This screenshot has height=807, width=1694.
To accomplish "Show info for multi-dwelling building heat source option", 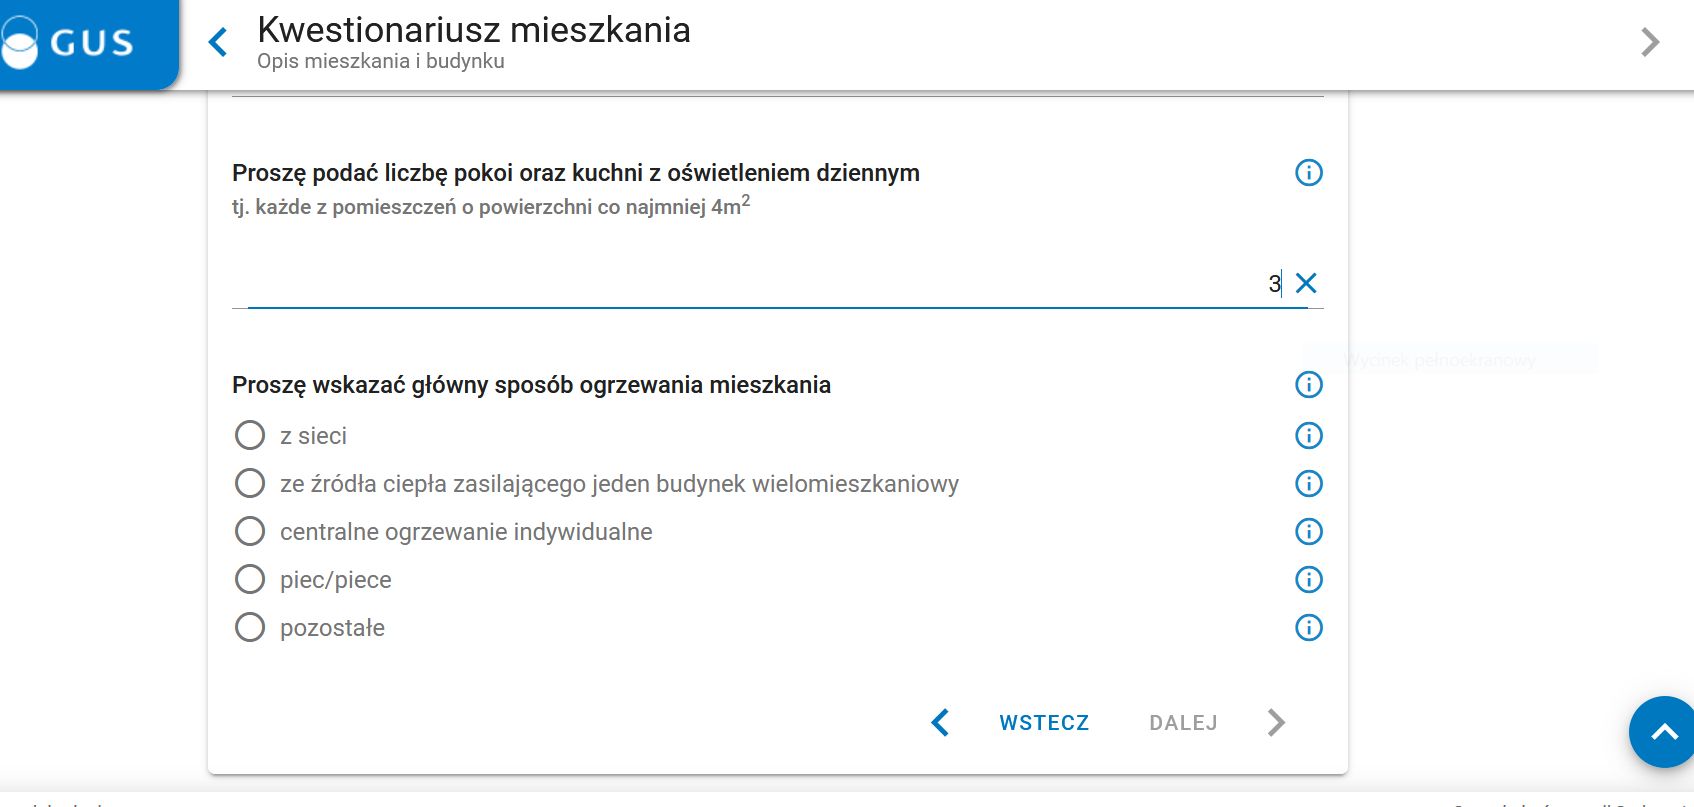I will (1308, 484).
